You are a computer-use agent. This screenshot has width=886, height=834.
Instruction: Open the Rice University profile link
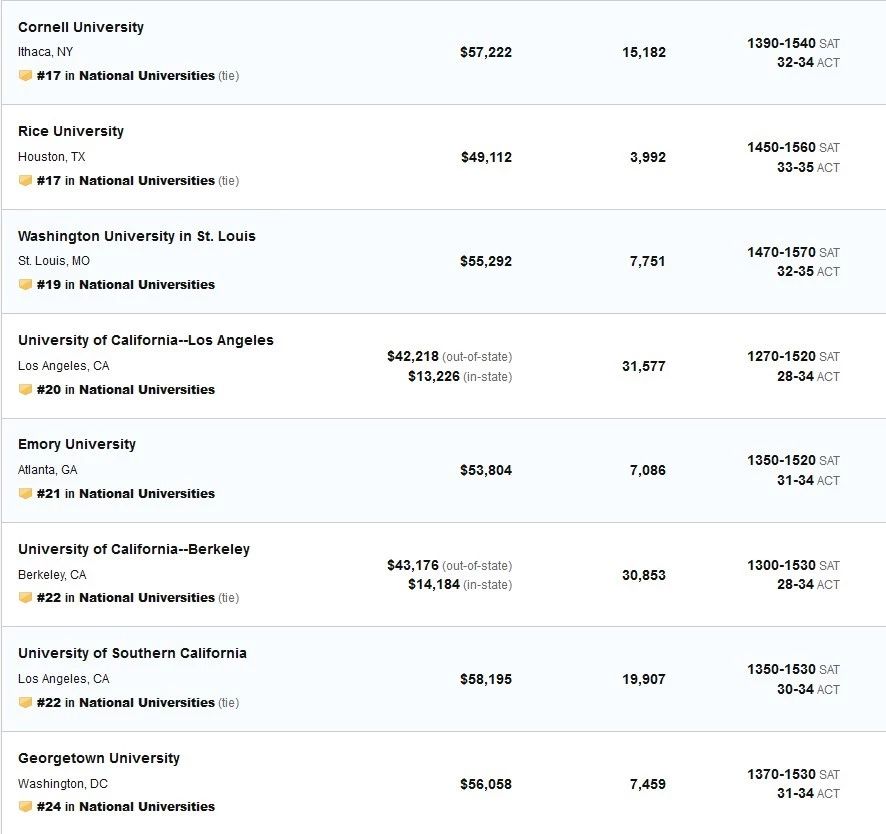coord(71,131)
